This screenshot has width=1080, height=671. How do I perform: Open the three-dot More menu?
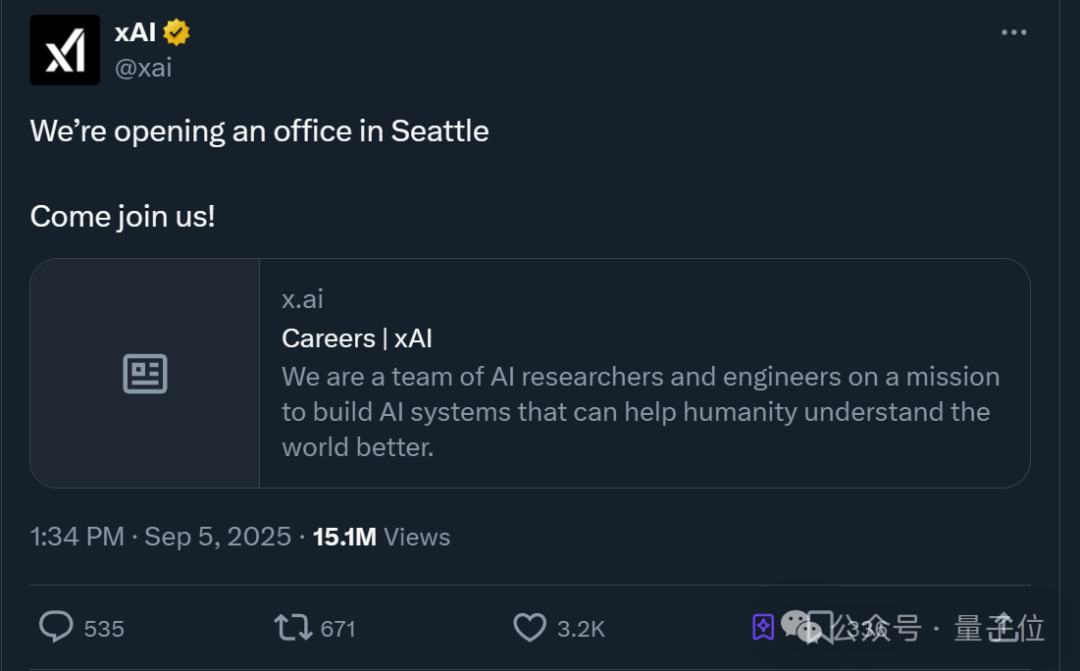tap(1014, 32)
